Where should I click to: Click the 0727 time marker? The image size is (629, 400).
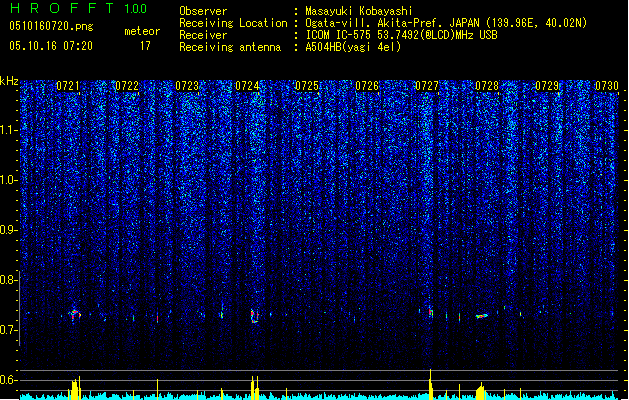pos(427,86)
